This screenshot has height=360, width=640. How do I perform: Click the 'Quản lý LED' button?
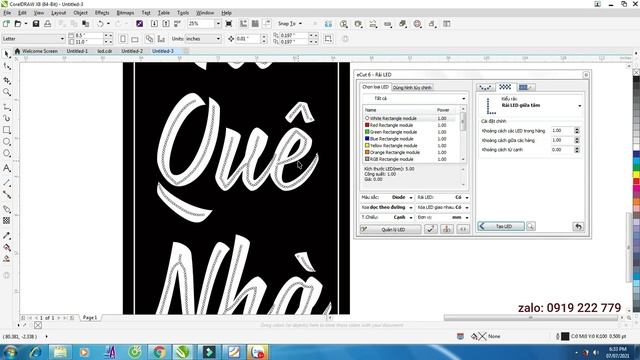pos(391,229)
